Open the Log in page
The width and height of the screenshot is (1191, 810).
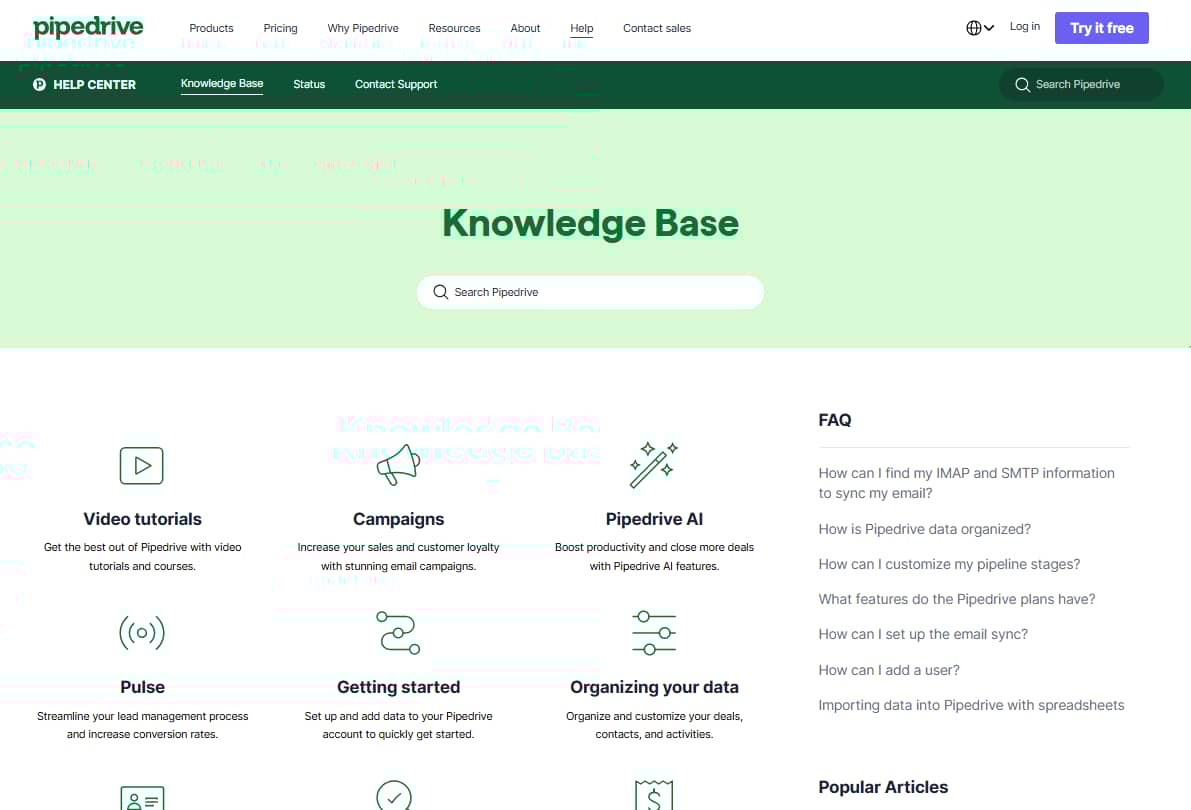click(1025, 26)
